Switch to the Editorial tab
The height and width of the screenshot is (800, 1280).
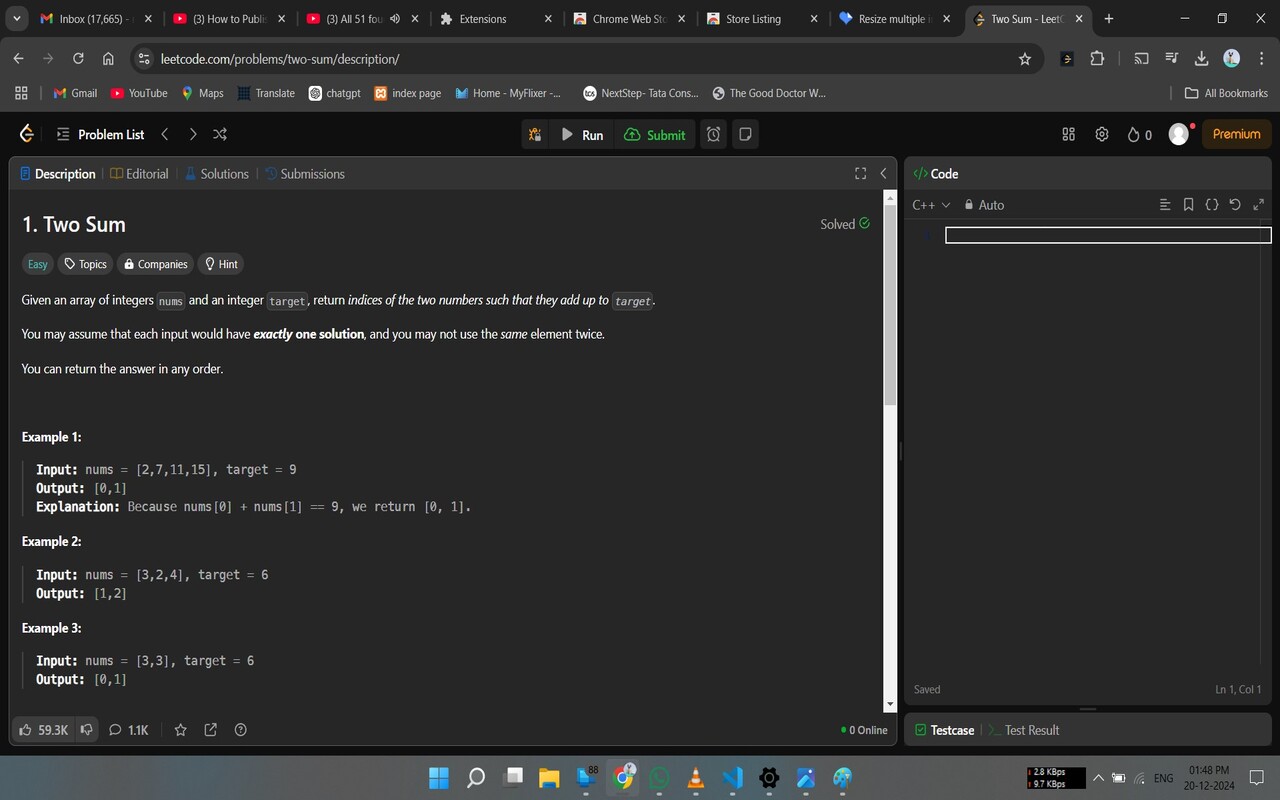pyautogui.click(x=147, y=173)
